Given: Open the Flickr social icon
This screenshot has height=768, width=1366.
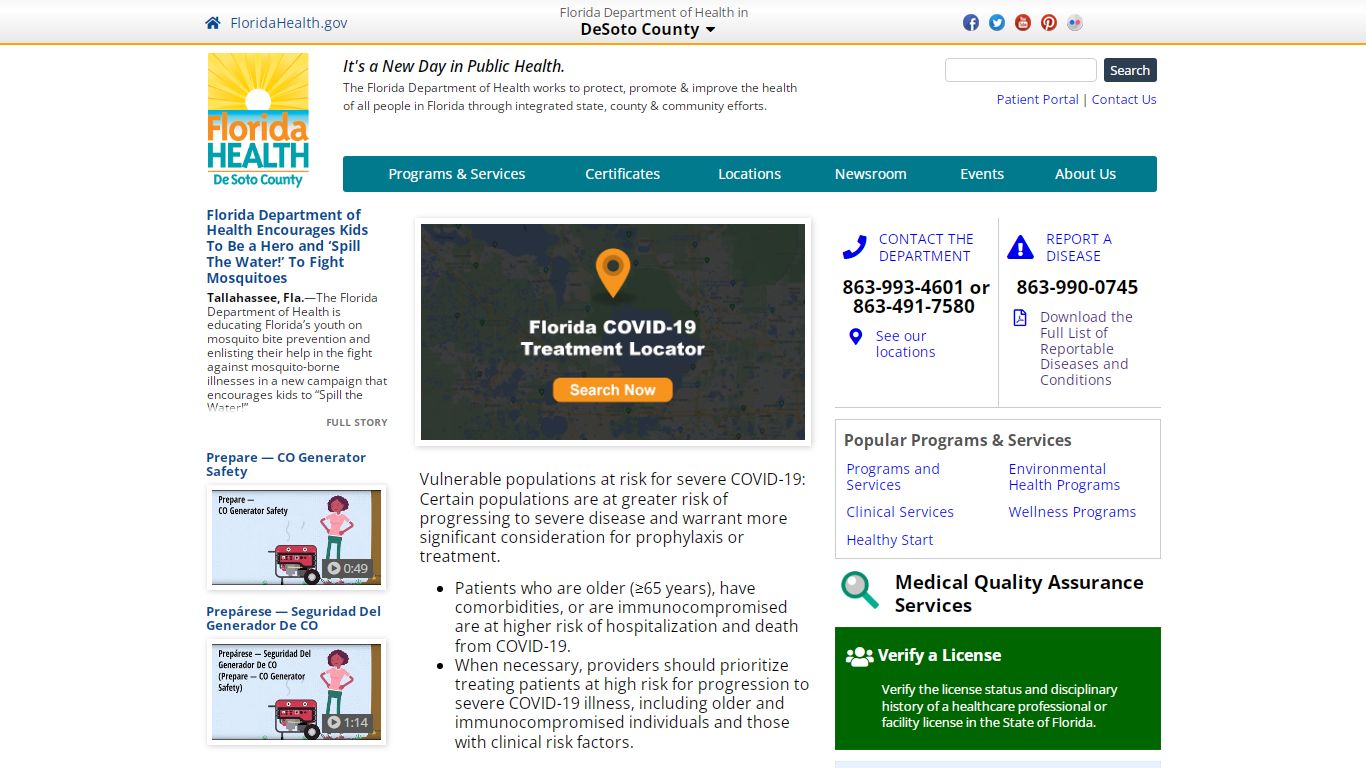Looking at the screenshot, I should [x=1075, y=22].
